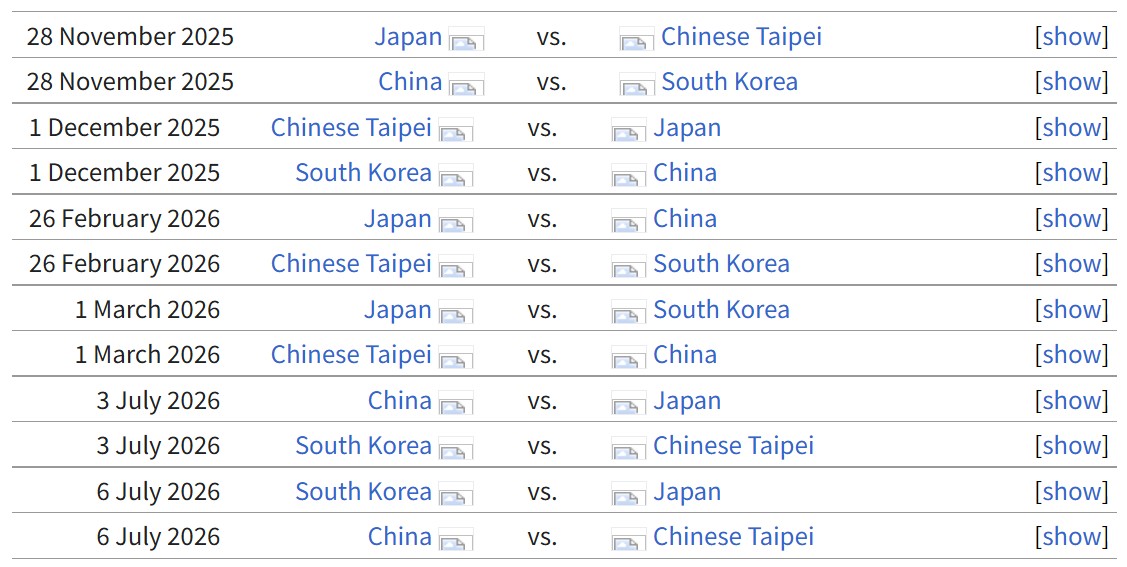Follow Chinese Taipei link in 1 March match
Viewport: 1127px width, 567px height.
click(351, 355)
